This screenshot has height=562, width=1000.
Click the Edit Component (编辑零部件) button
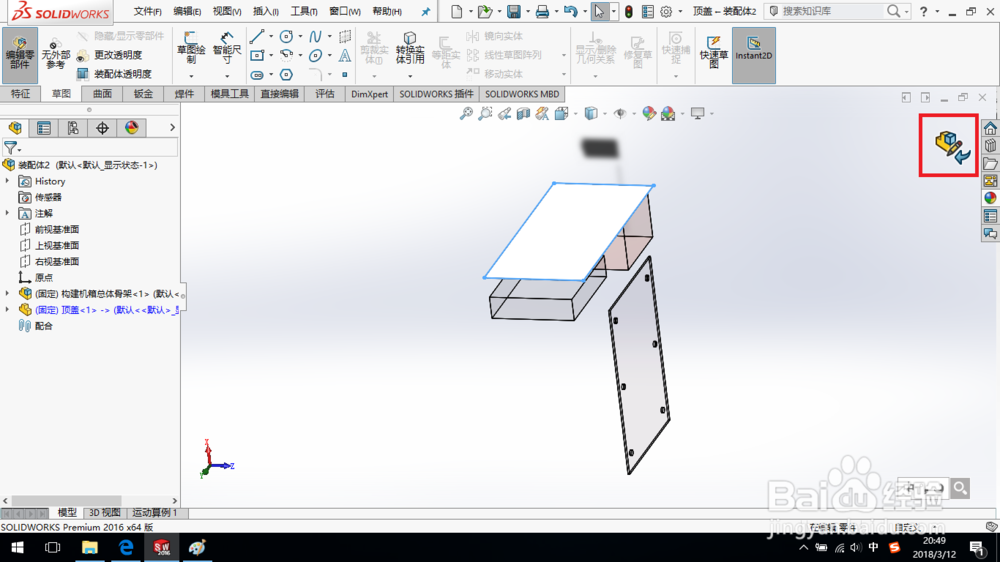pos(20,55)
